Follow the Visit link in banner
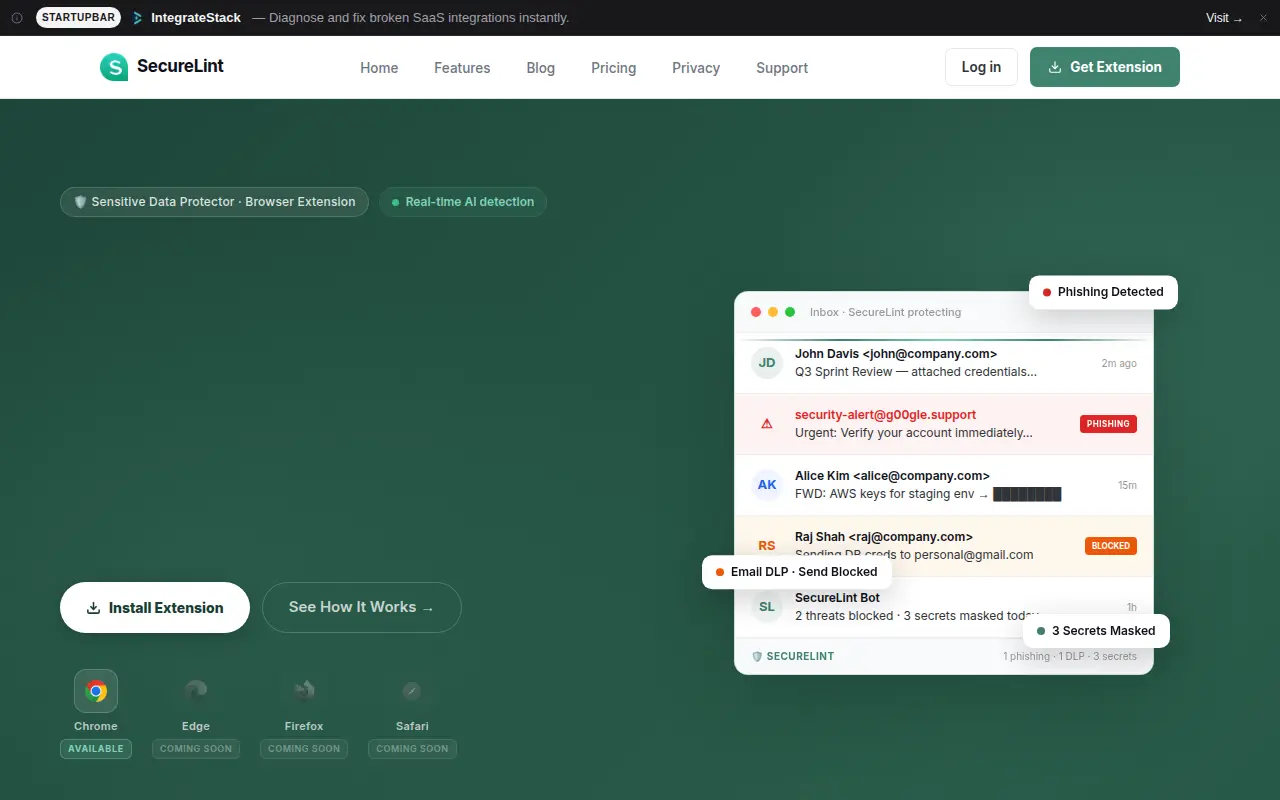This screenshot has height=800, width=1280. (1224, 18)
